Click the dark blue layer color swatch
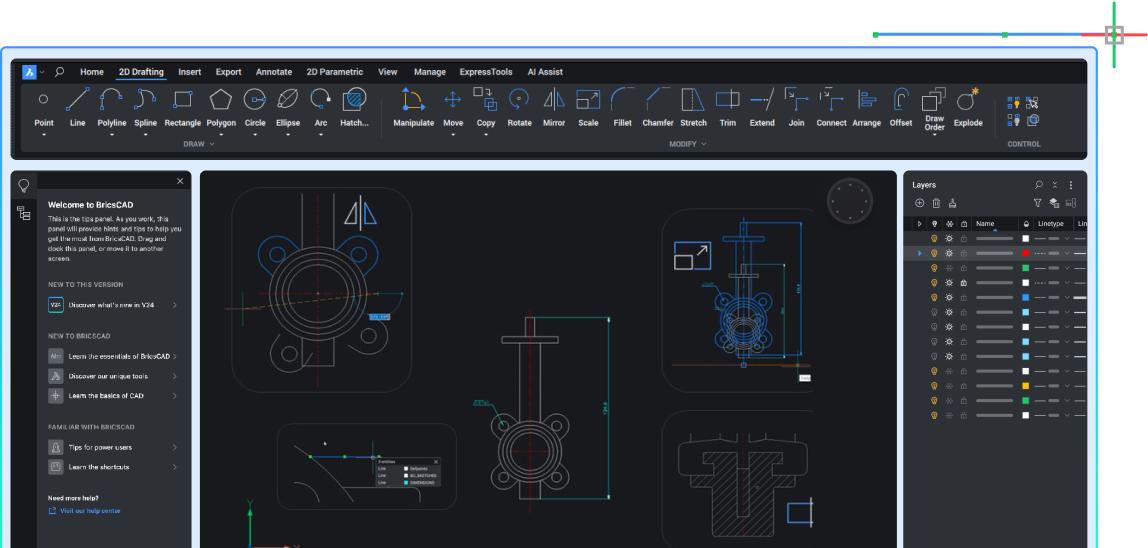Viewport: 1148px width, 548px height. coord(1026,297)
